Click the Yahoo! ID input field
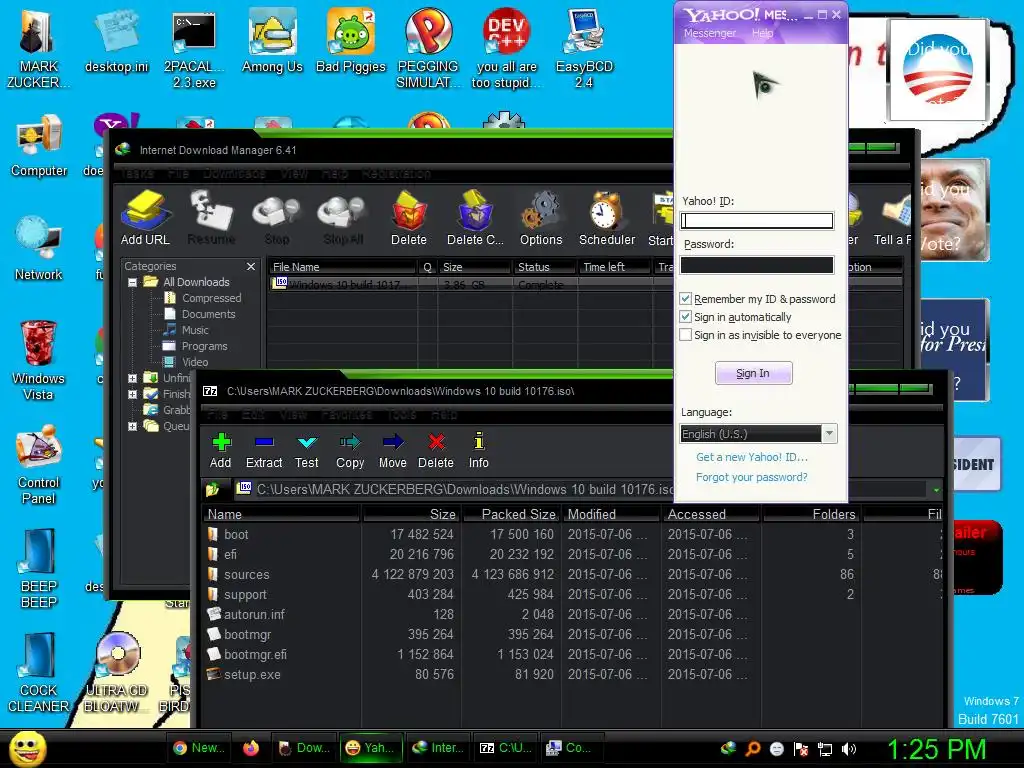 coord(757,221)
